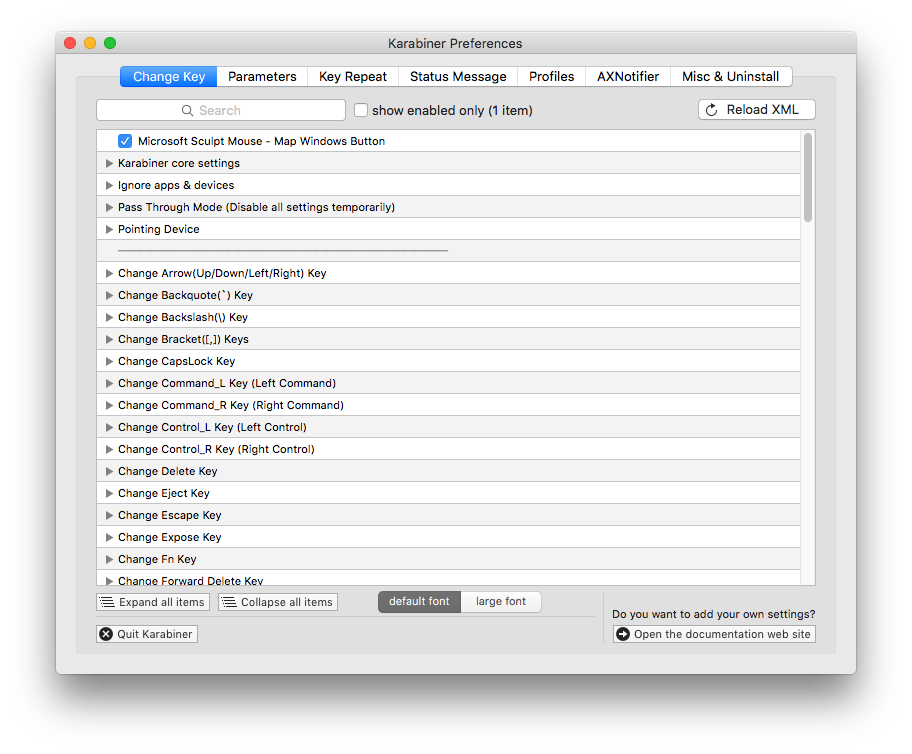Image resolution: width=912 pixels, height=754 pixels.
Task: Open the Profiles tab
Action: point(551,77)
